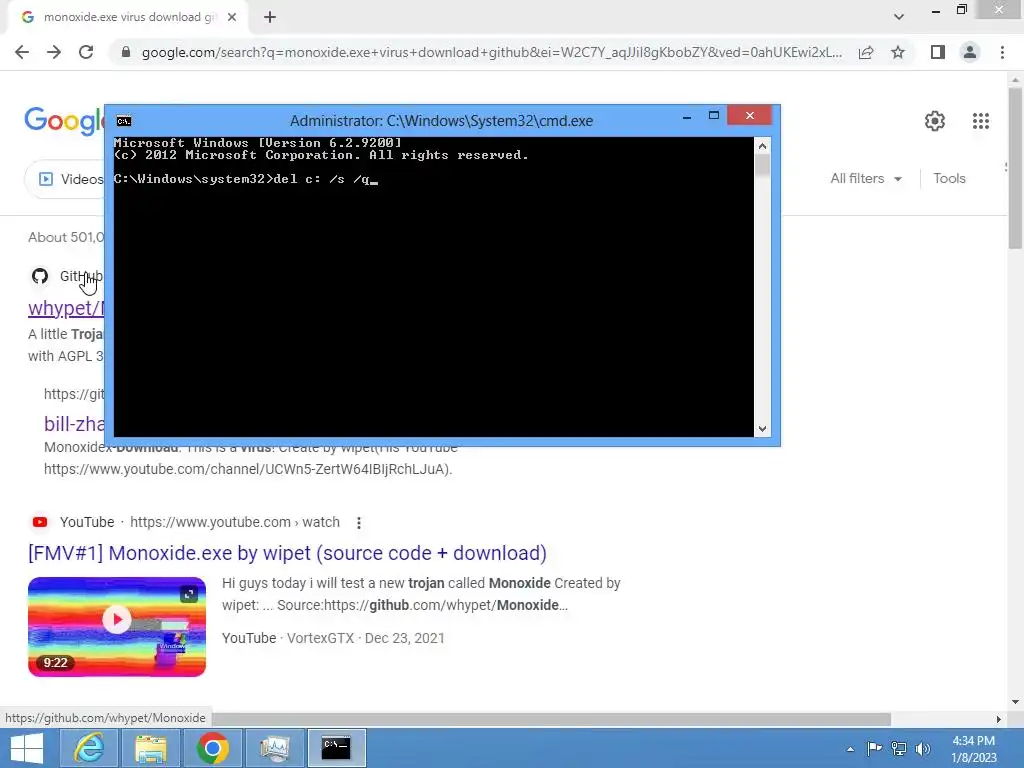1024x768 pixels.
Task: Click 'YouTube · VortexGTX · Dec 23, 2021' text
Action: pyautogui.click(x=333, y=638)
